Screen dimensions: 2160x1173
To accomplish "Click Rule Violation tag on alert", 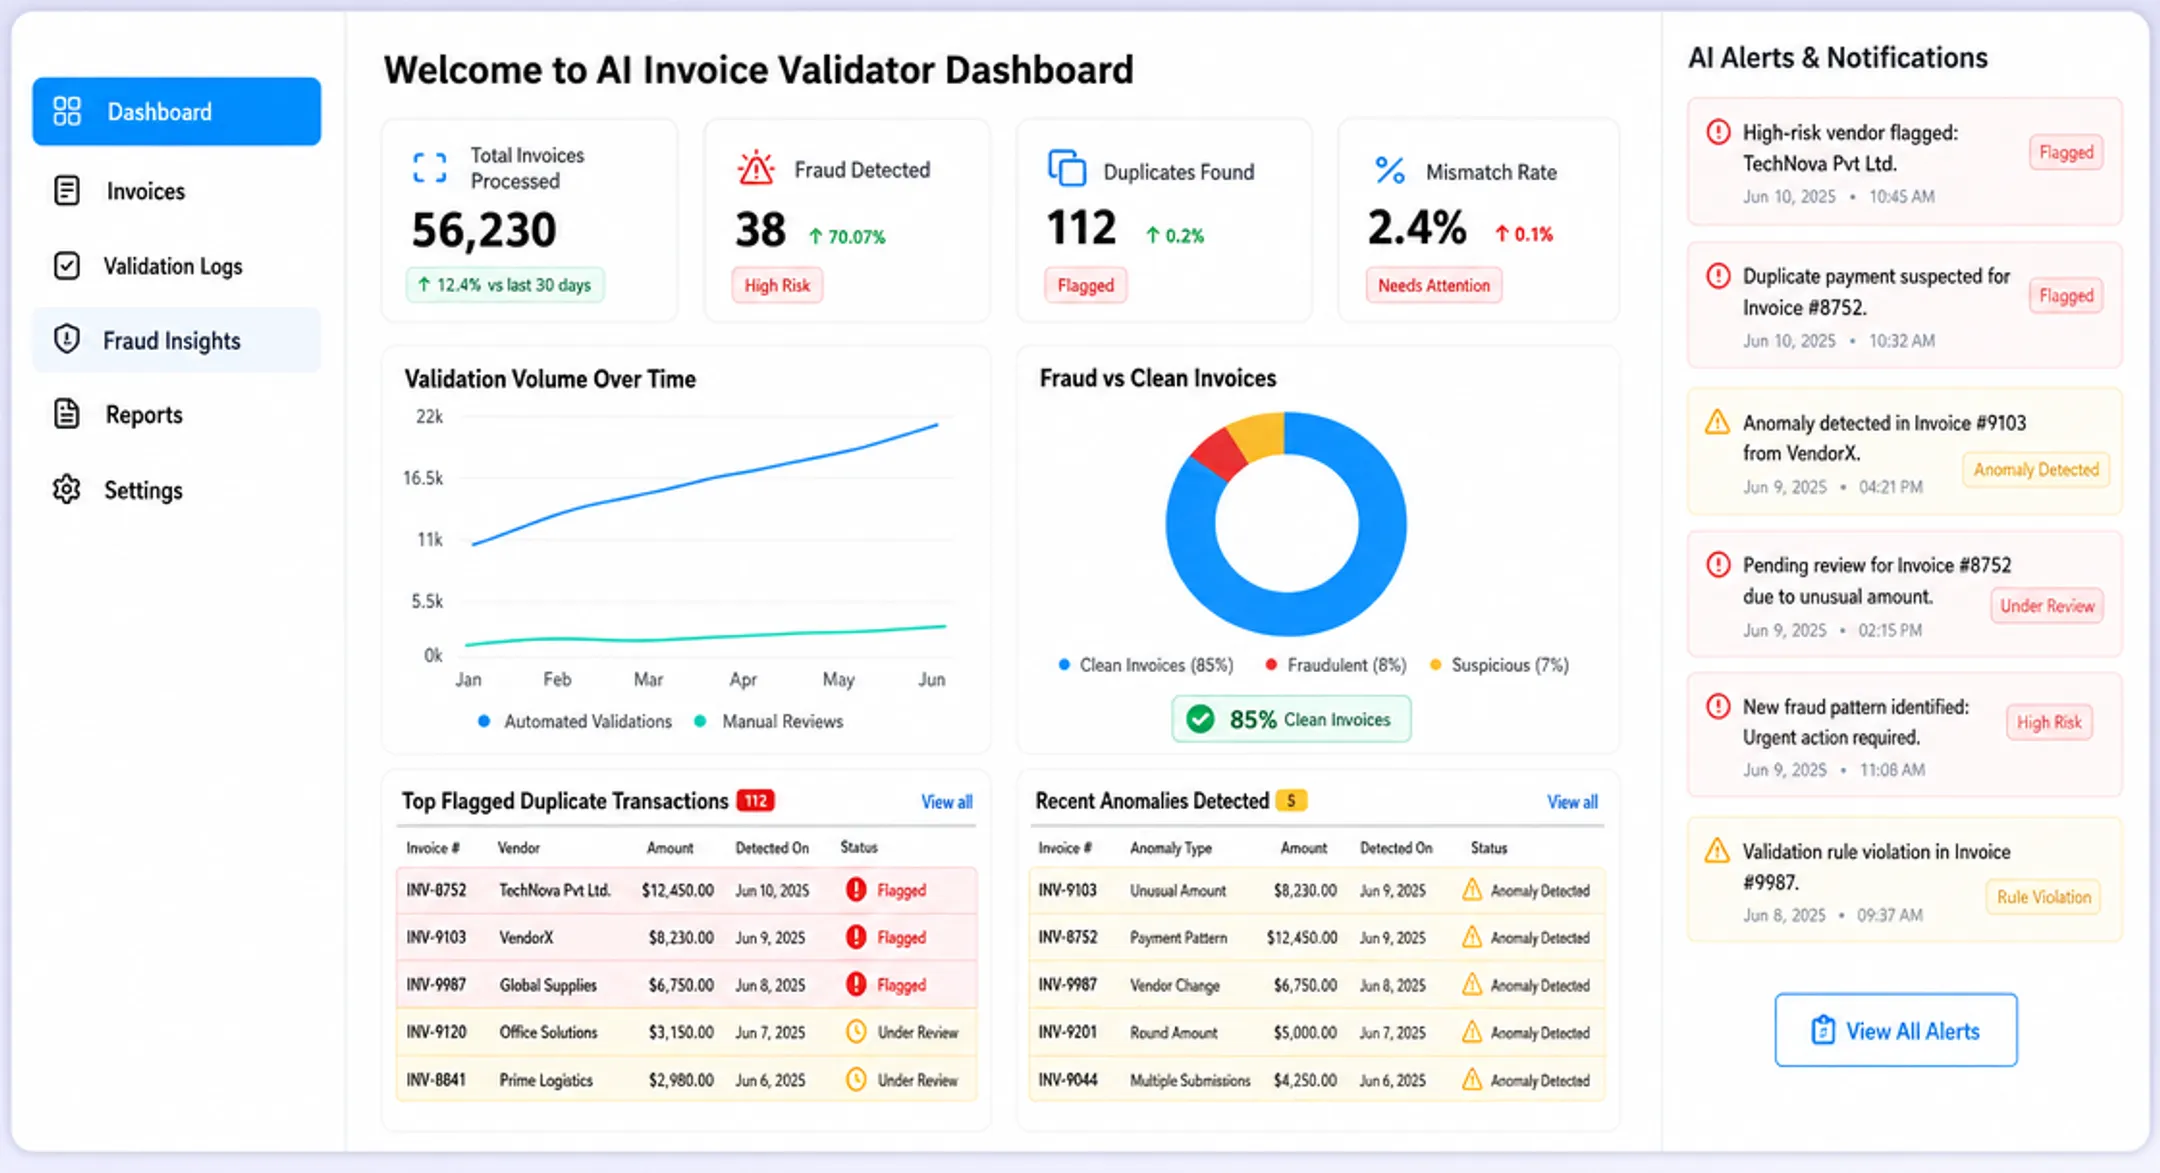I will 2044,897.
